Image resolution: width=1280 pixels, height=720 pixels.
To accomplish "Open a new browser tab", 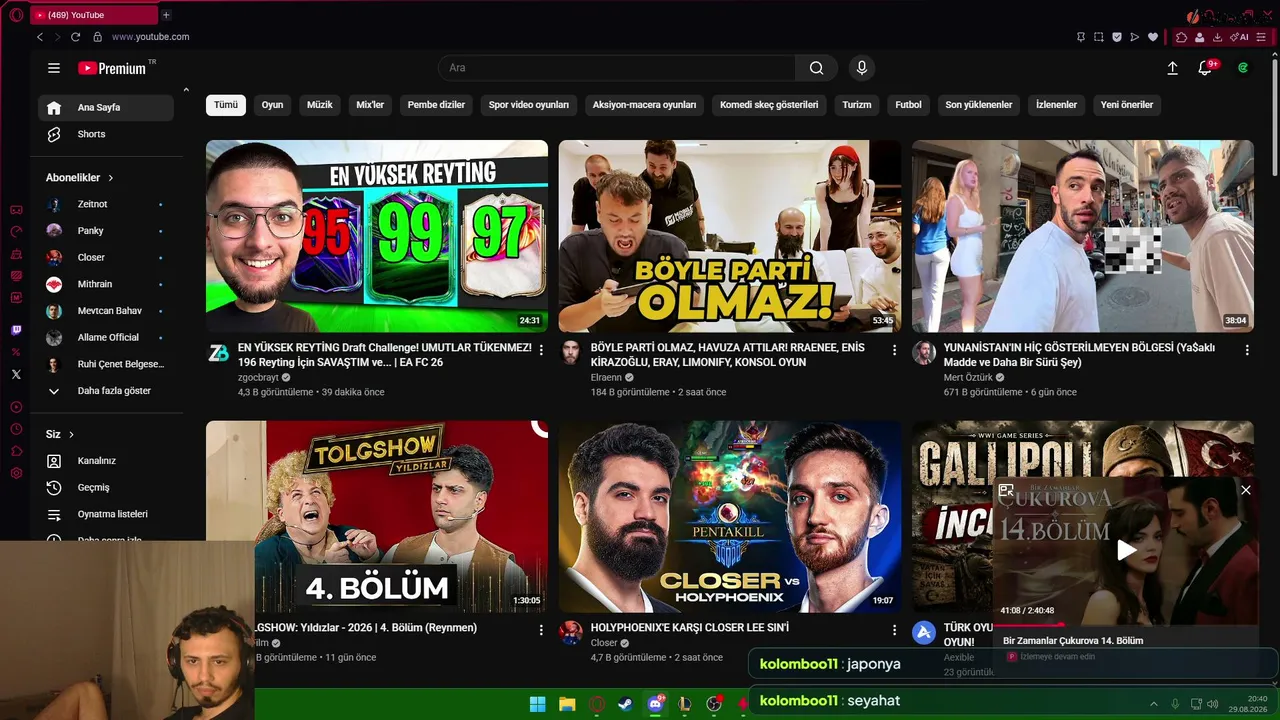I will coord(166,15).
